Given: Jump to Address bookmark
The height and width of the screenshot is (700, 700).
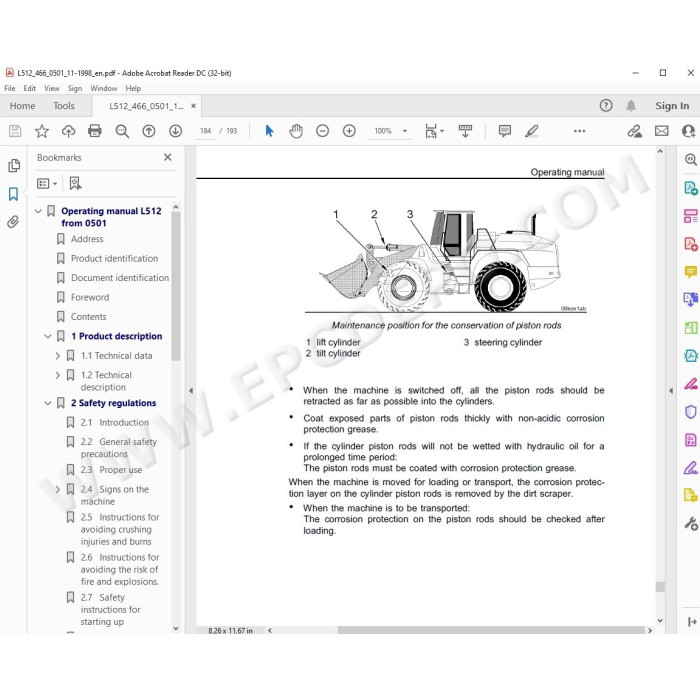Looking at the screenshot, I should pyautogui.click(x=87, y=239).
